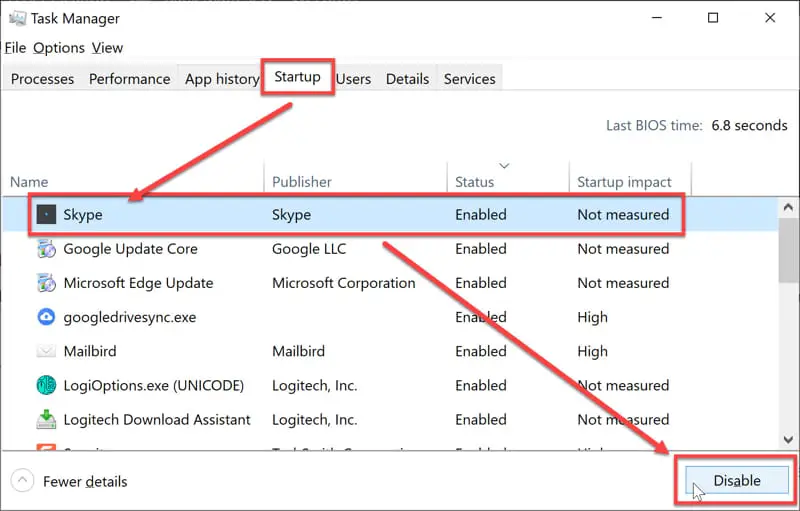Click the Skype app icon
The width and height of the screenshot is (800, 511).
(46, 215)
